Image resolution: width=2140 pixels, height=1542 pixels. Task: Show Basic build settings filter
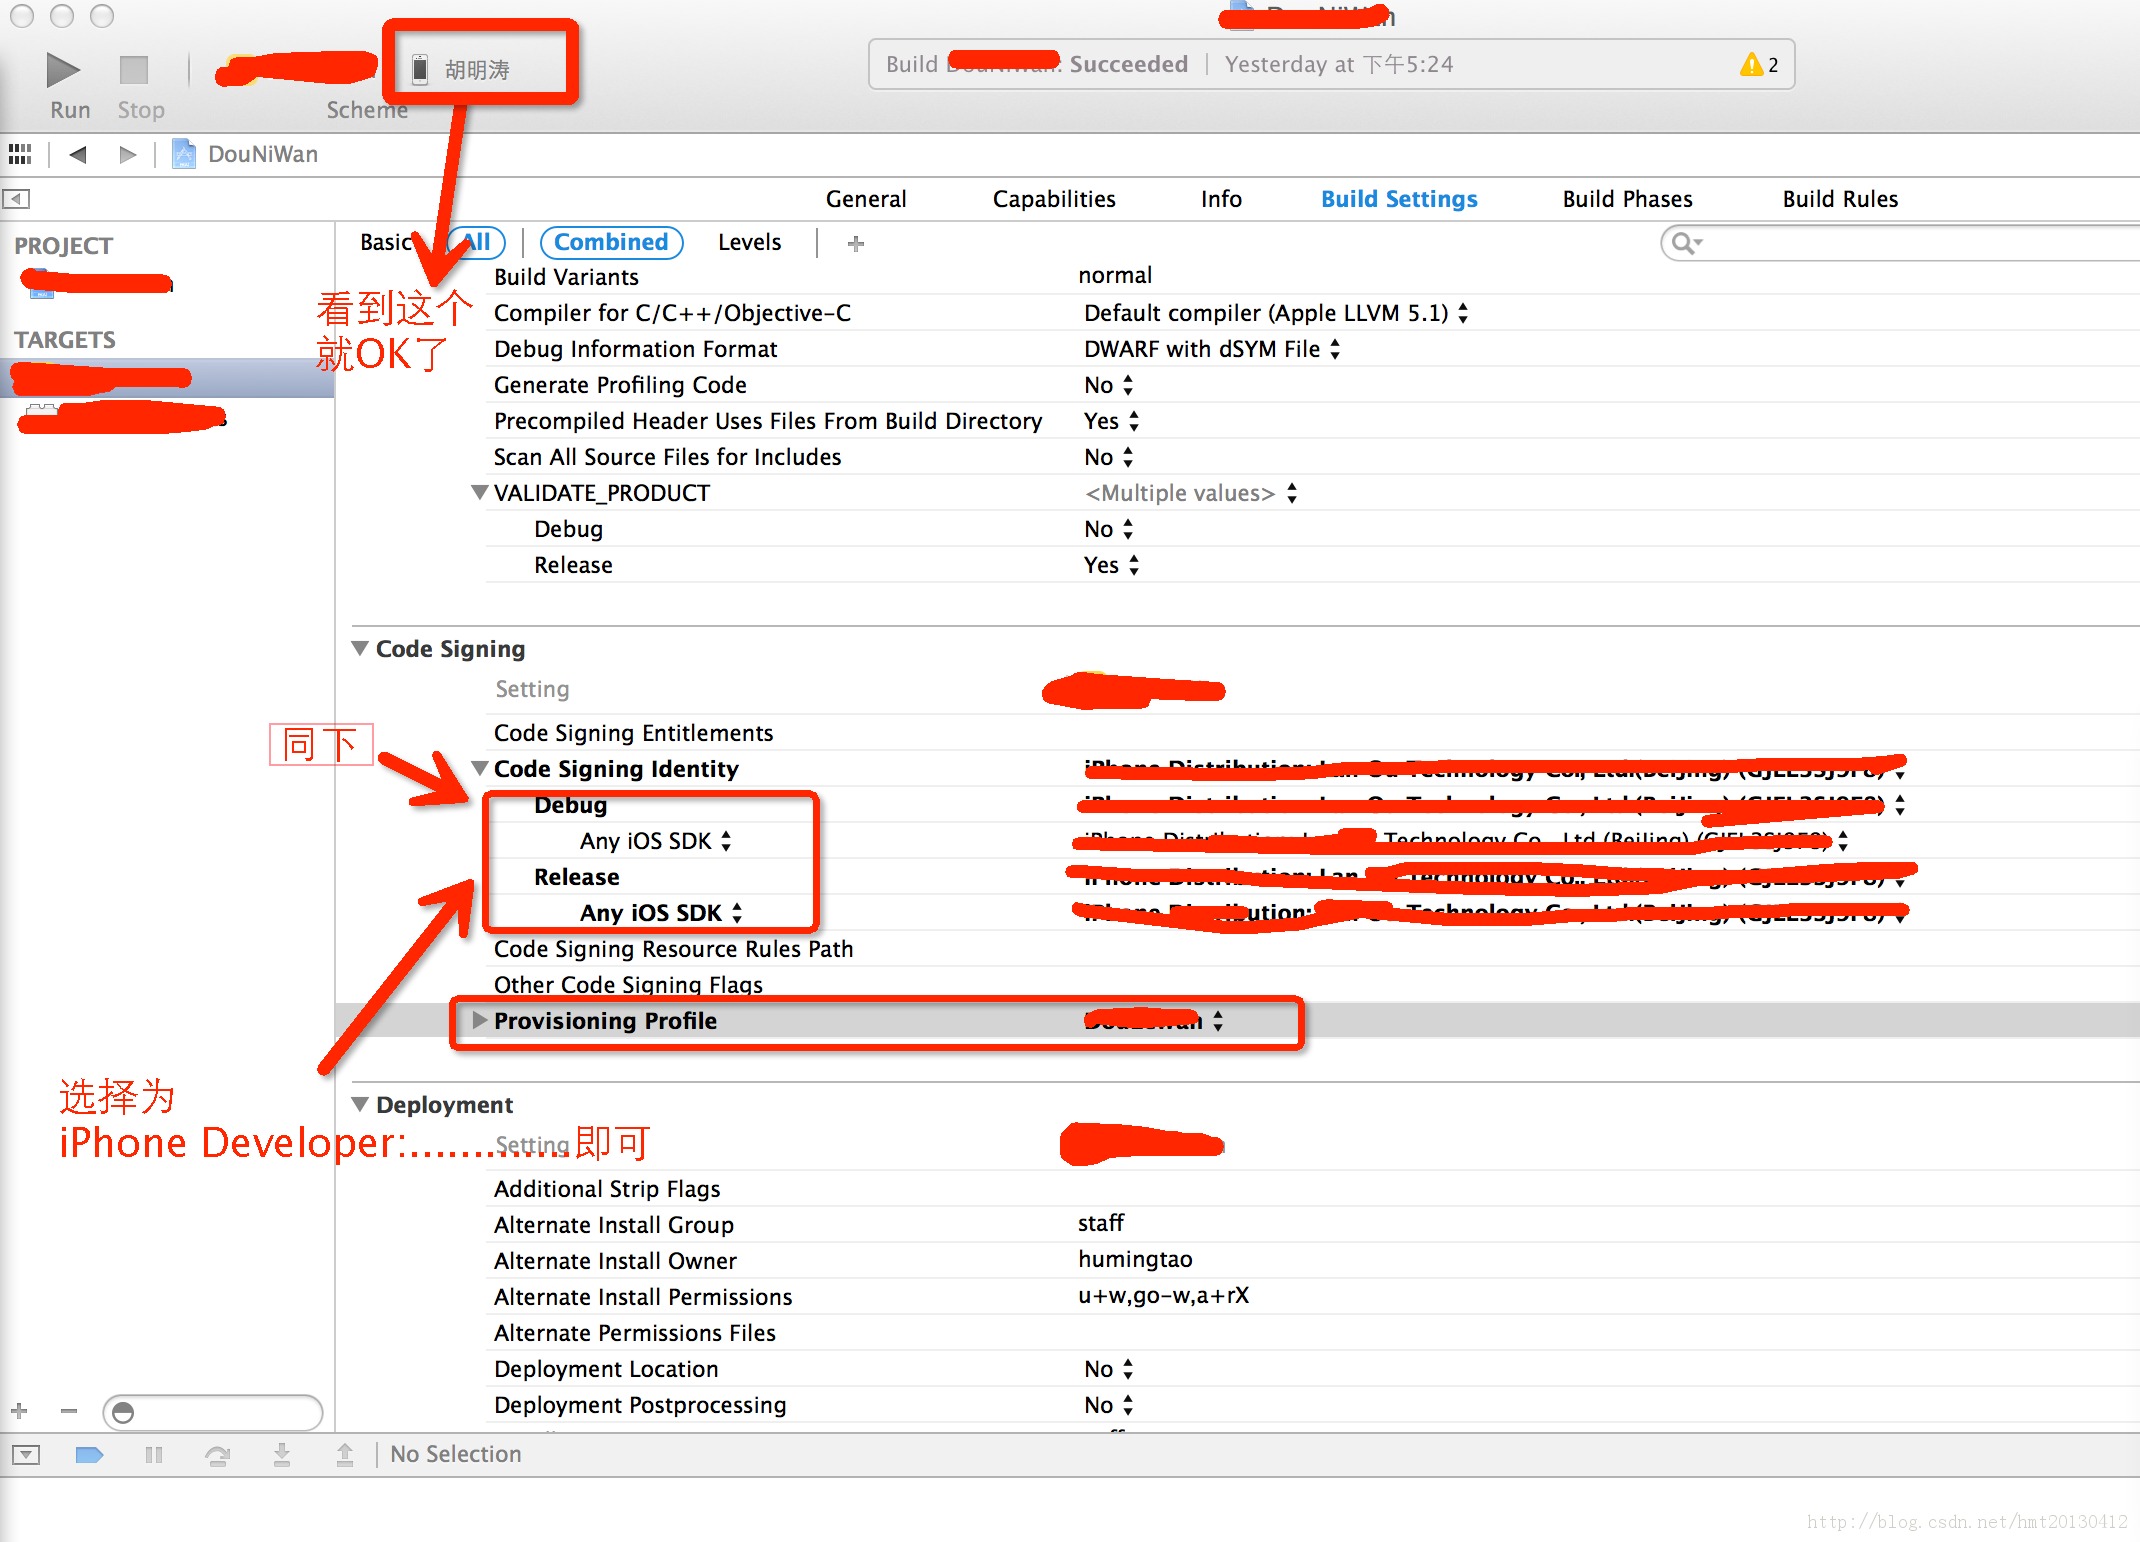pos(387,242)
